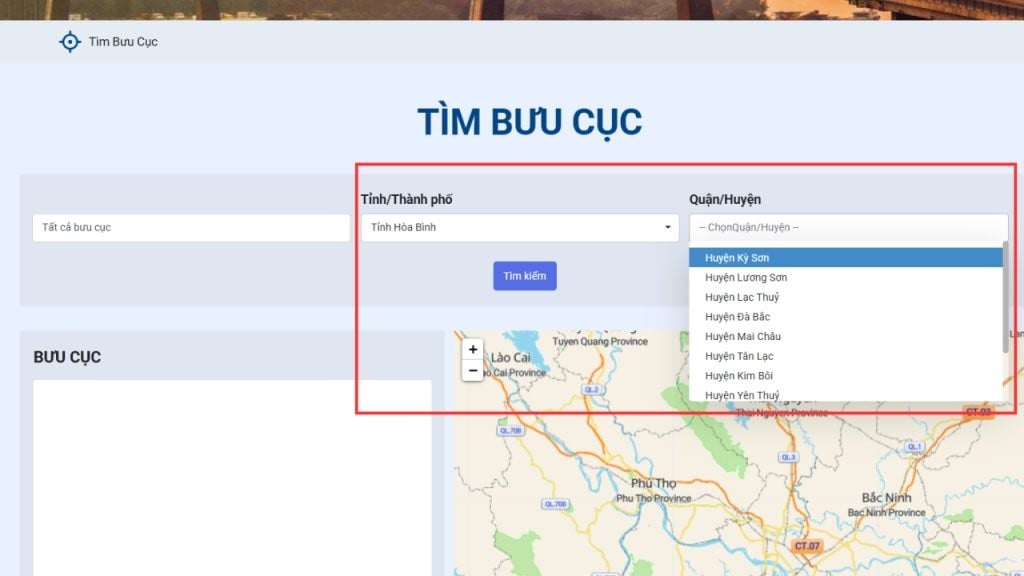The width and height of the screenshot is (1024, 576).
Task: Open the Quận/Huyện select box
Action: click(x=848, y=228)
